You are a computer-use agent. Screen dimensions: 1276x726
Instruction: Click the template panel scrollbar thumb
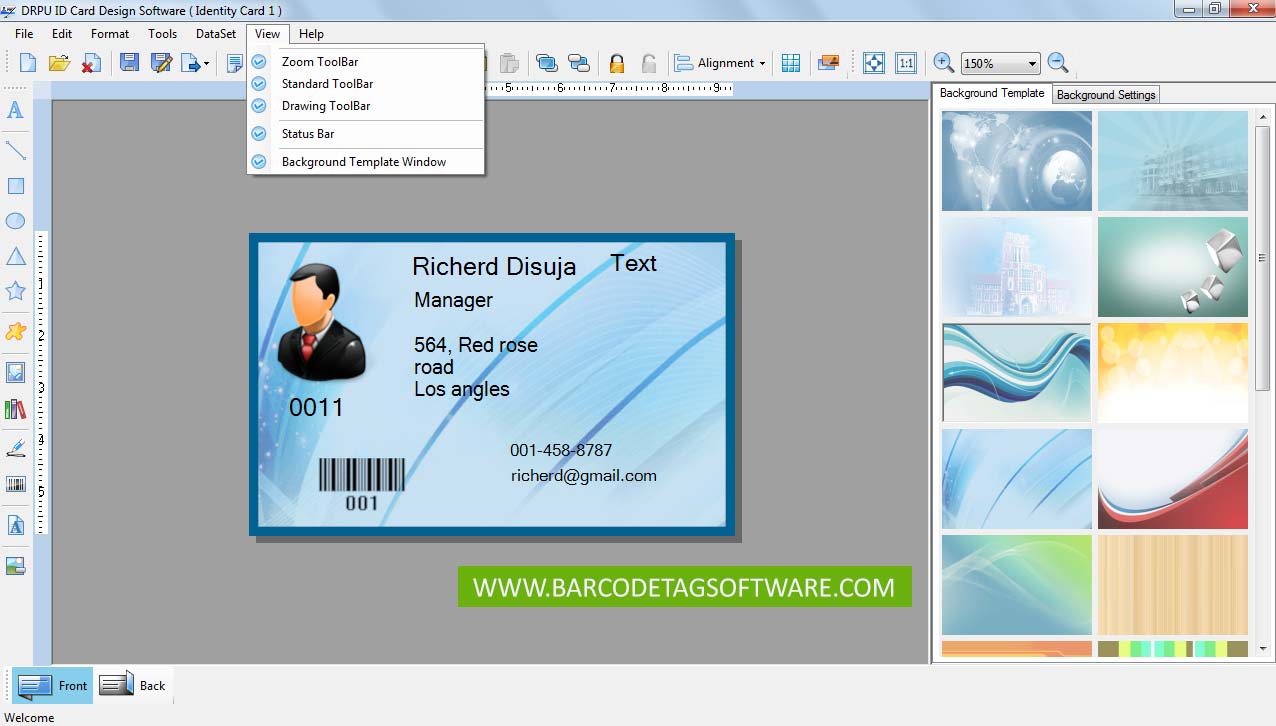coord(1263,259)
